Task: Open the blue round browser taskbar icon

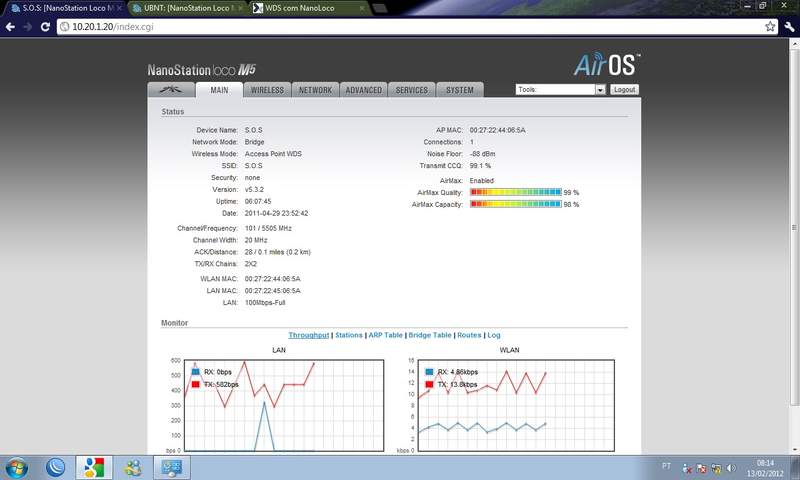Action: (55, 467)
